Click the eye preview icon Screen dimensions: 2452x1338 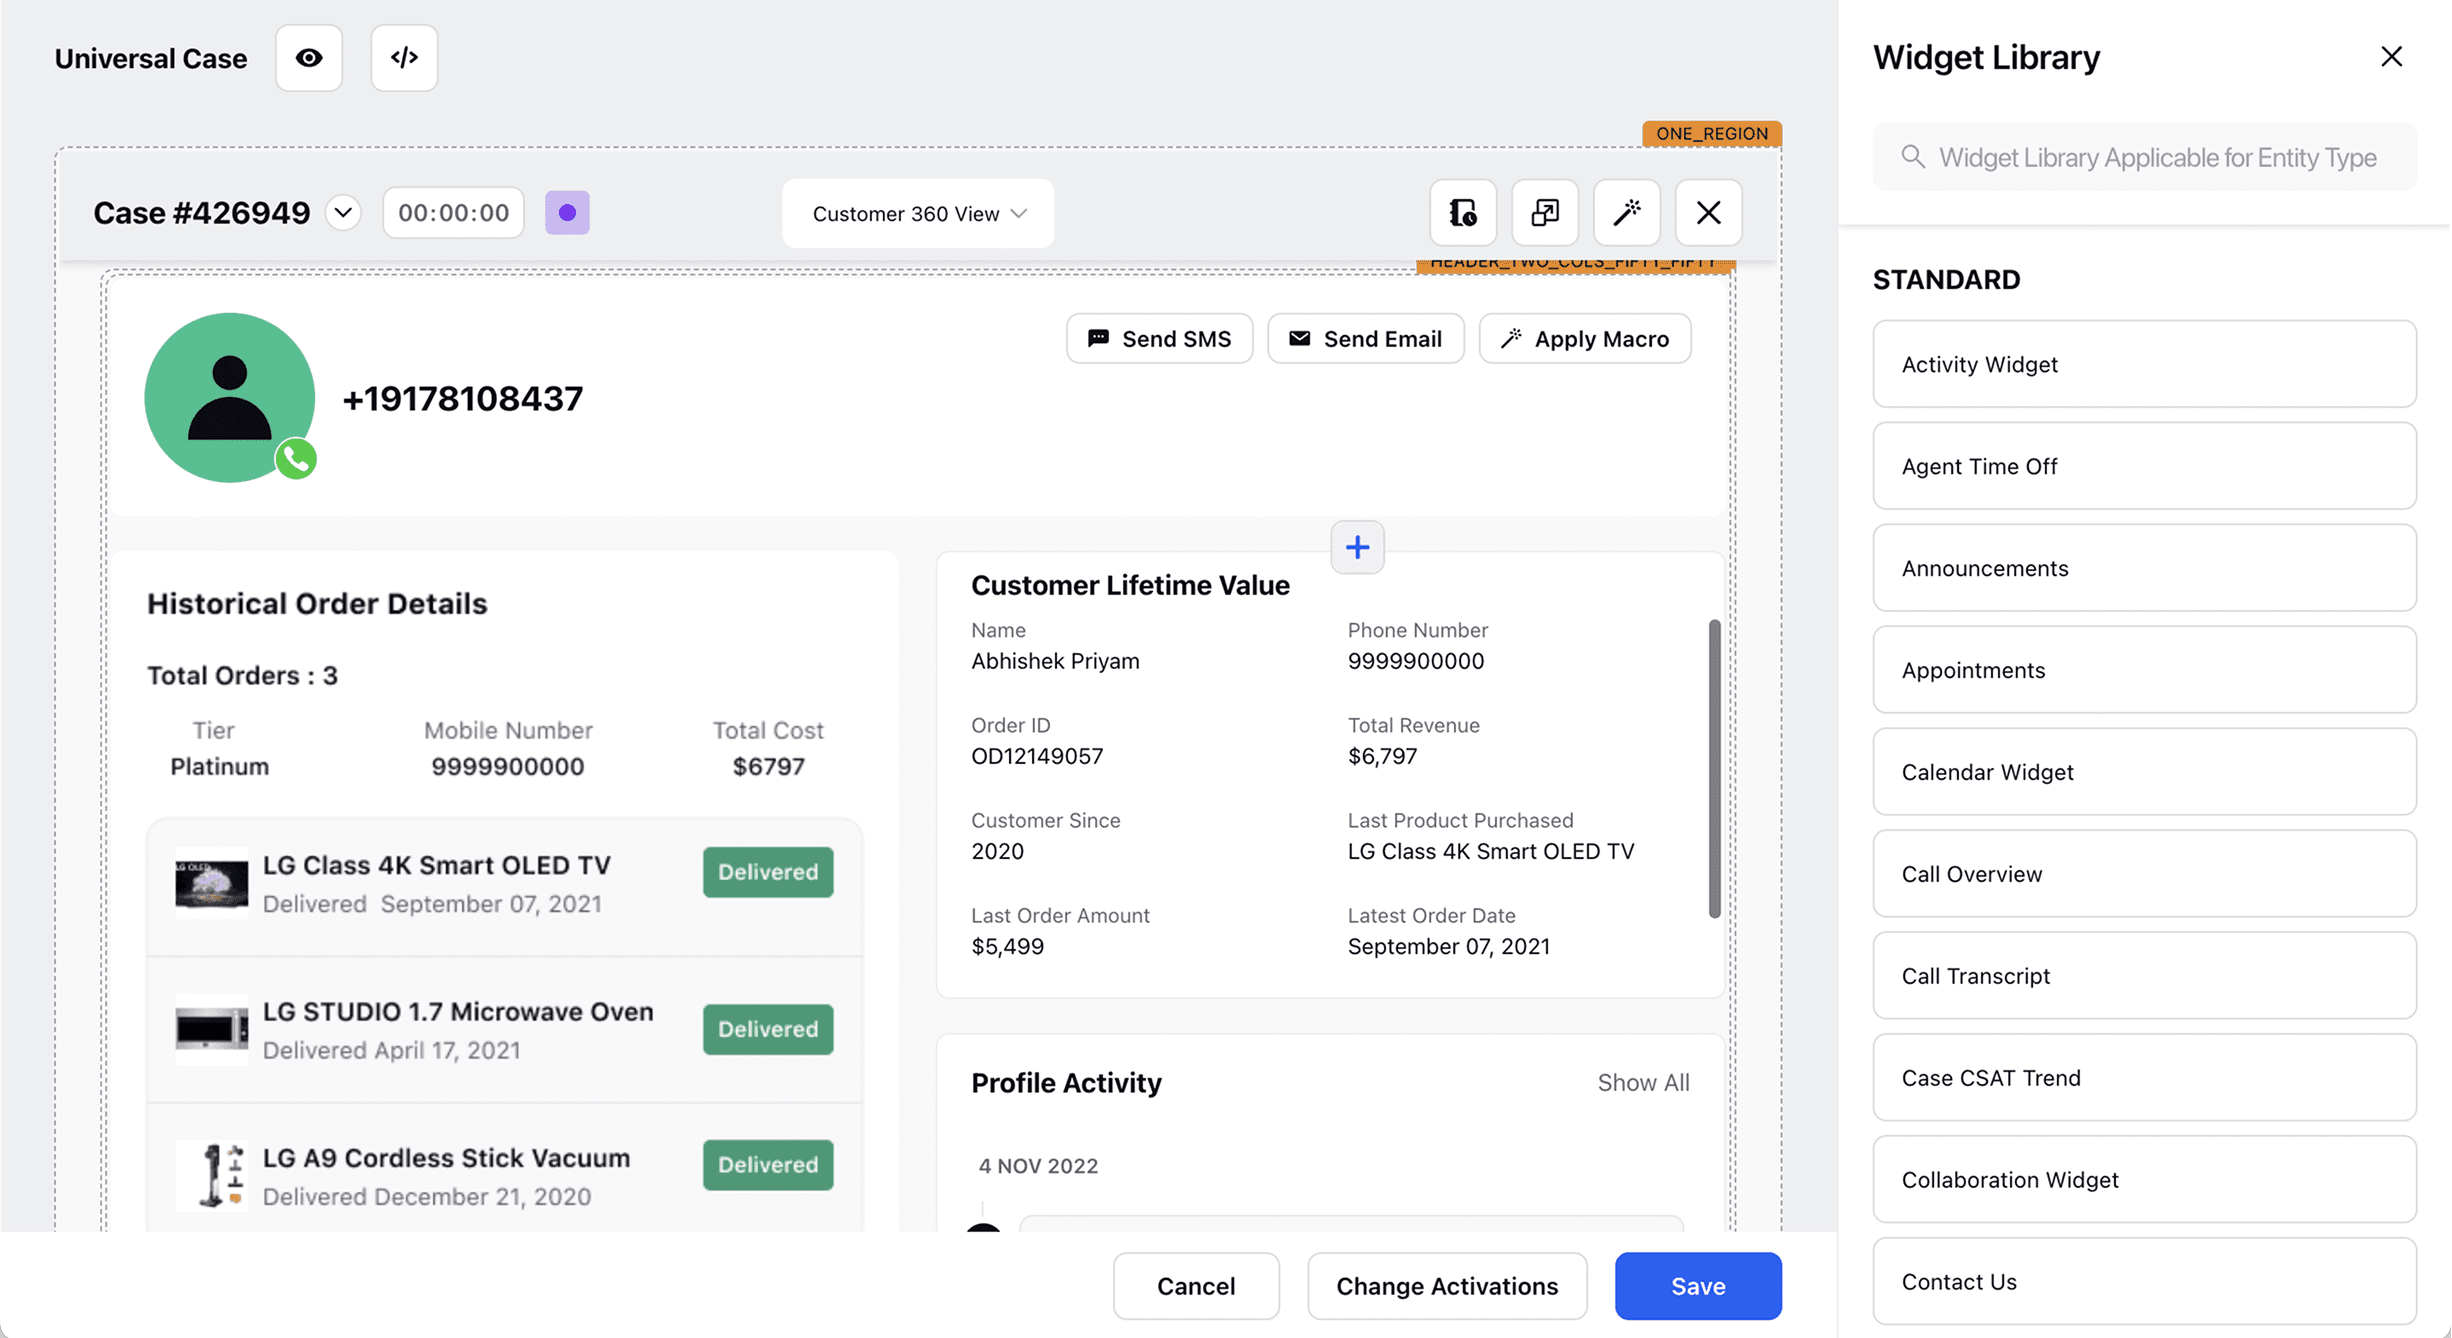pyautogui.click(x=309, y=58)
